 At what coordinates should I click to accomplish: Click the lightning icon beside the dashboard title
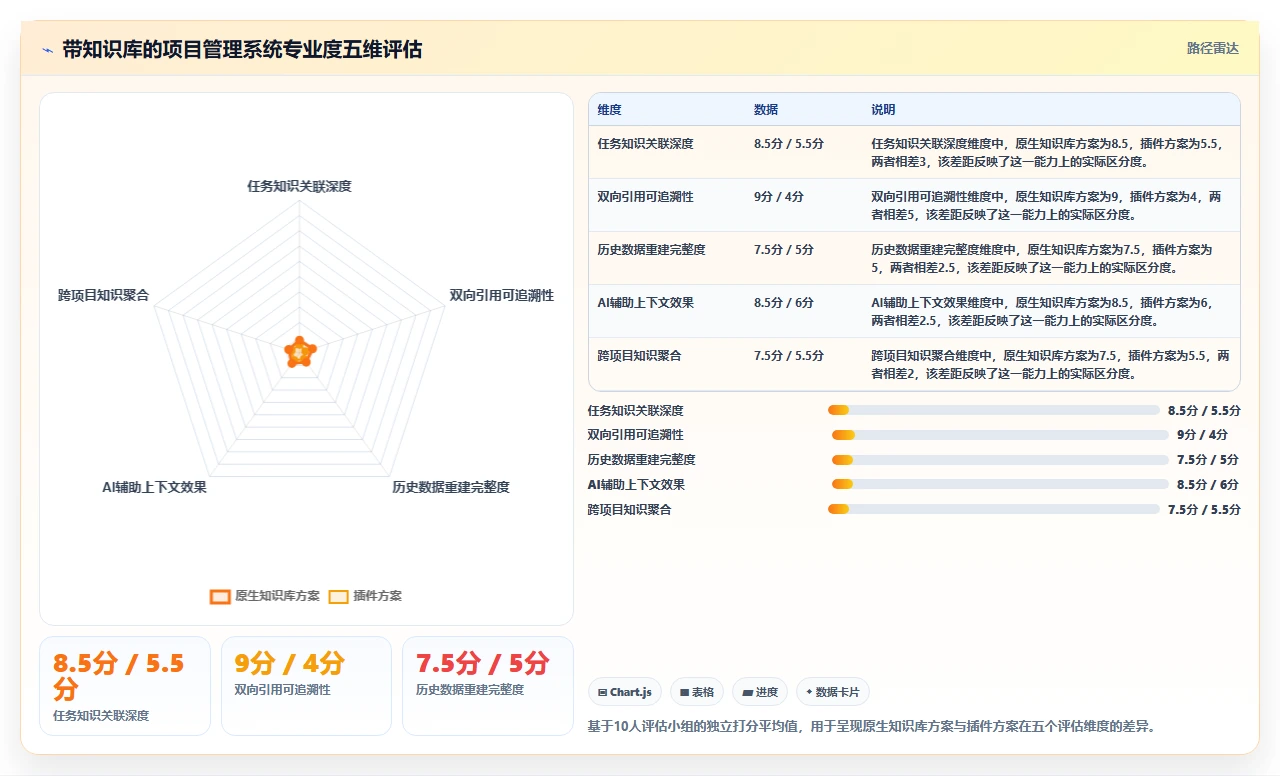coord(47,50)
